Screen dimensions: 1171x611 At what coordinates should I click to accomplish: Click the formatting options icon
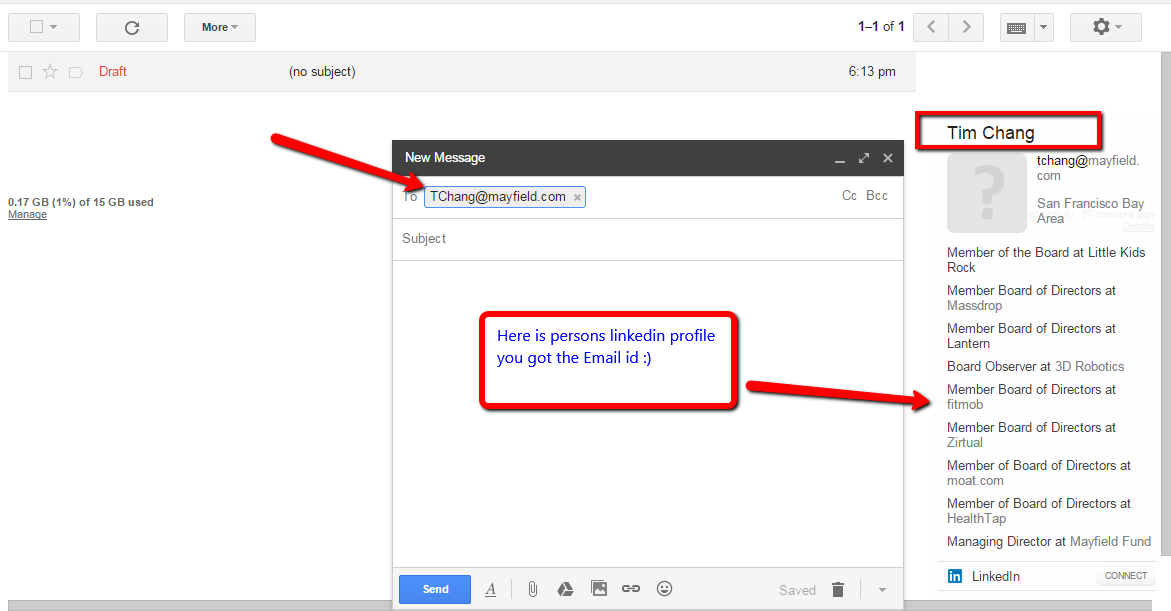pyautogui.click(x=490, y=590)
